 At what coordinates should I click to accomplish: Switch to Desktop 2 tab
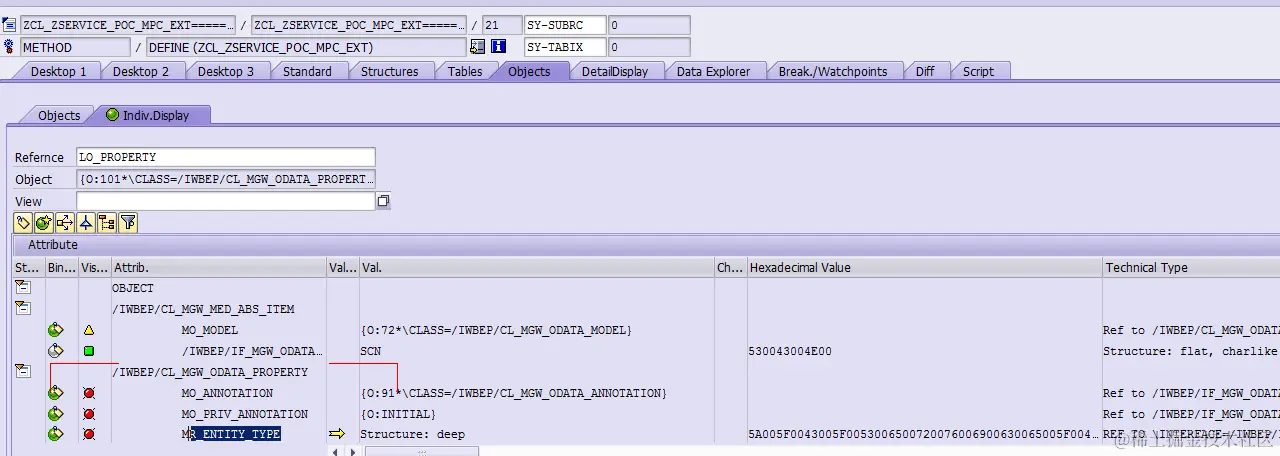[141, 71]
